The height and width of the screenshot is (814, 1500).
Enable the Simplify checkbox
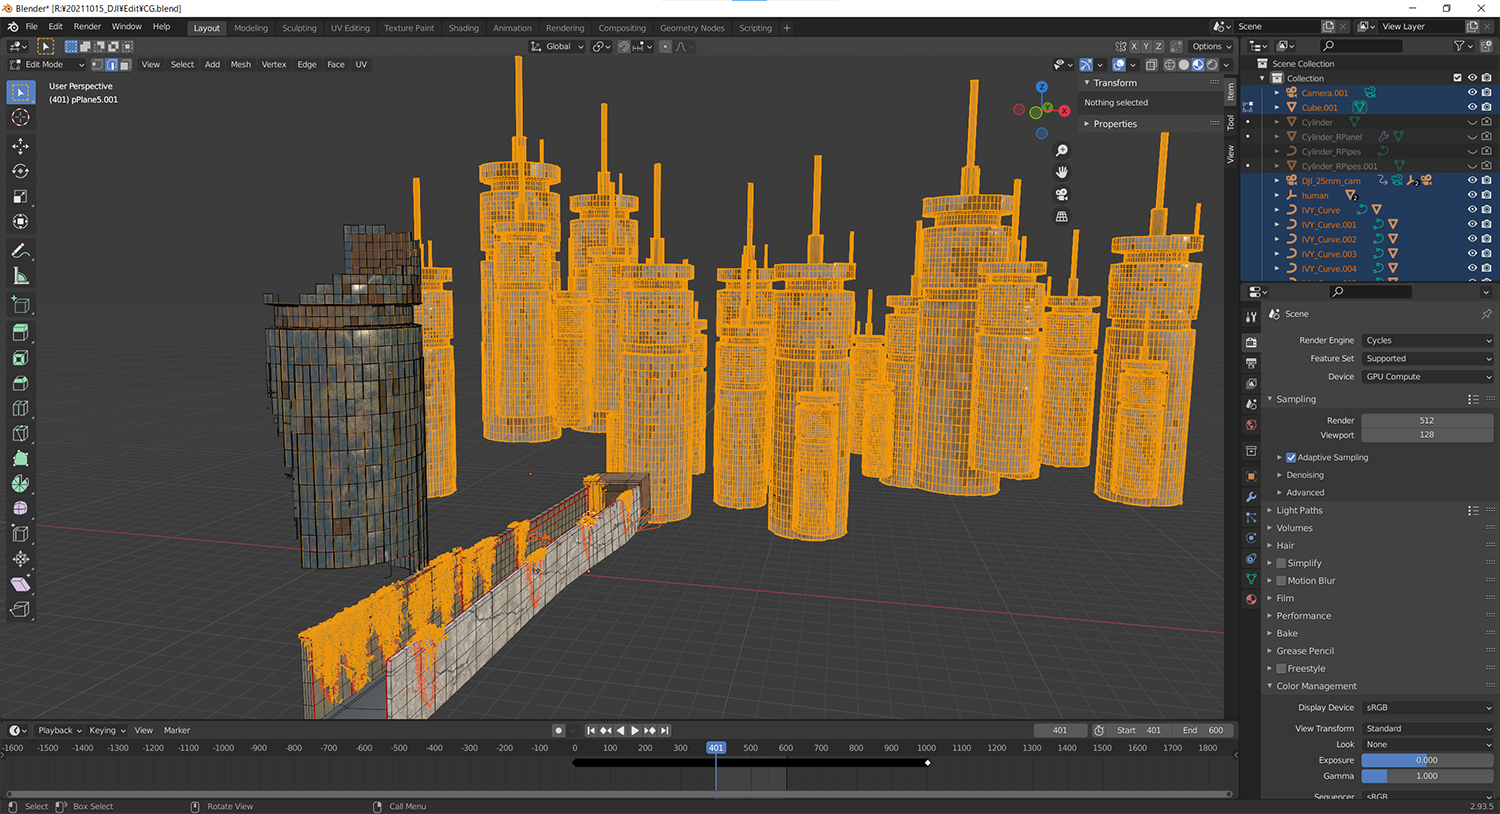(x=1281, y=563)
